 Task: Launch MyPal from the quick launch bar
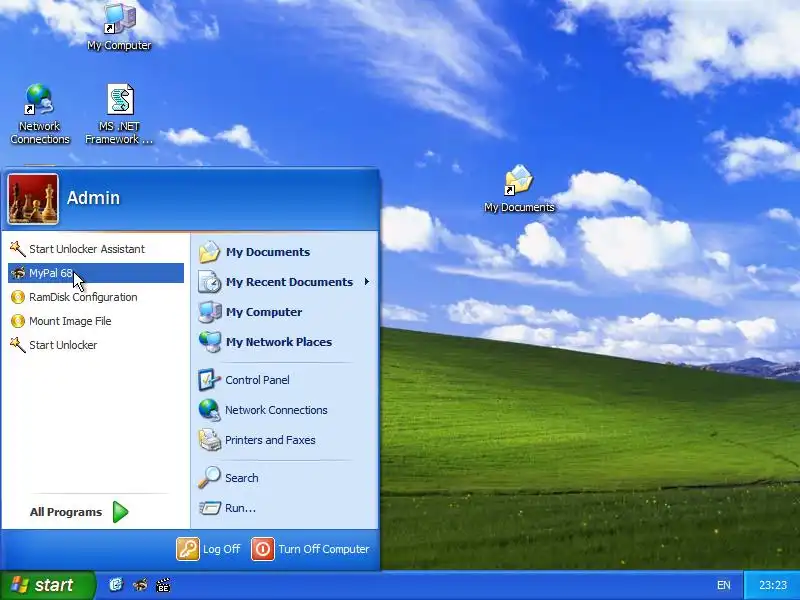[x=140, y=585]
